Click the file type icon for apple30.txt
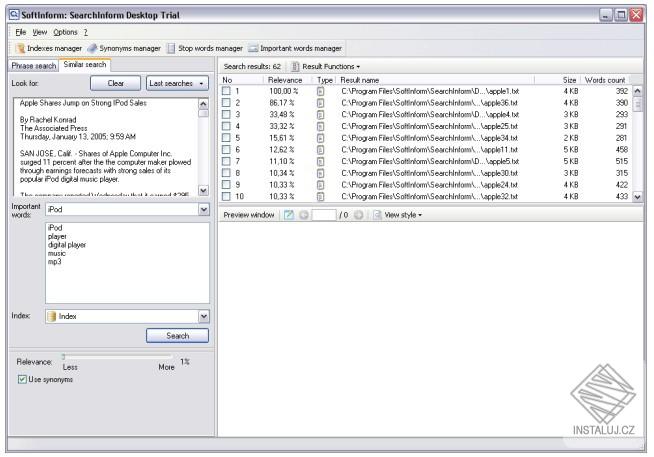This screenshot has height=457, width=654. coord(320,173)
